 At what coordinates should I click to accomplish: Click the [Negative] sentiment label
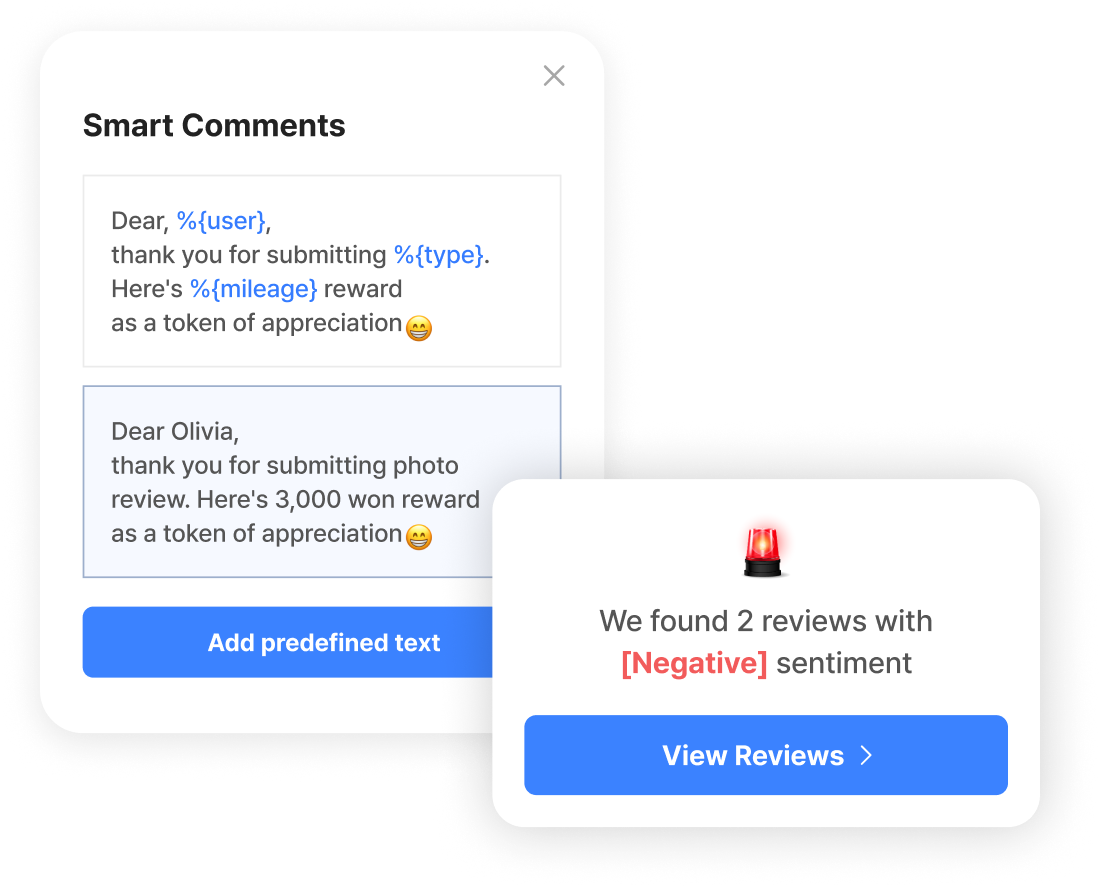click(x=693, y=662)
